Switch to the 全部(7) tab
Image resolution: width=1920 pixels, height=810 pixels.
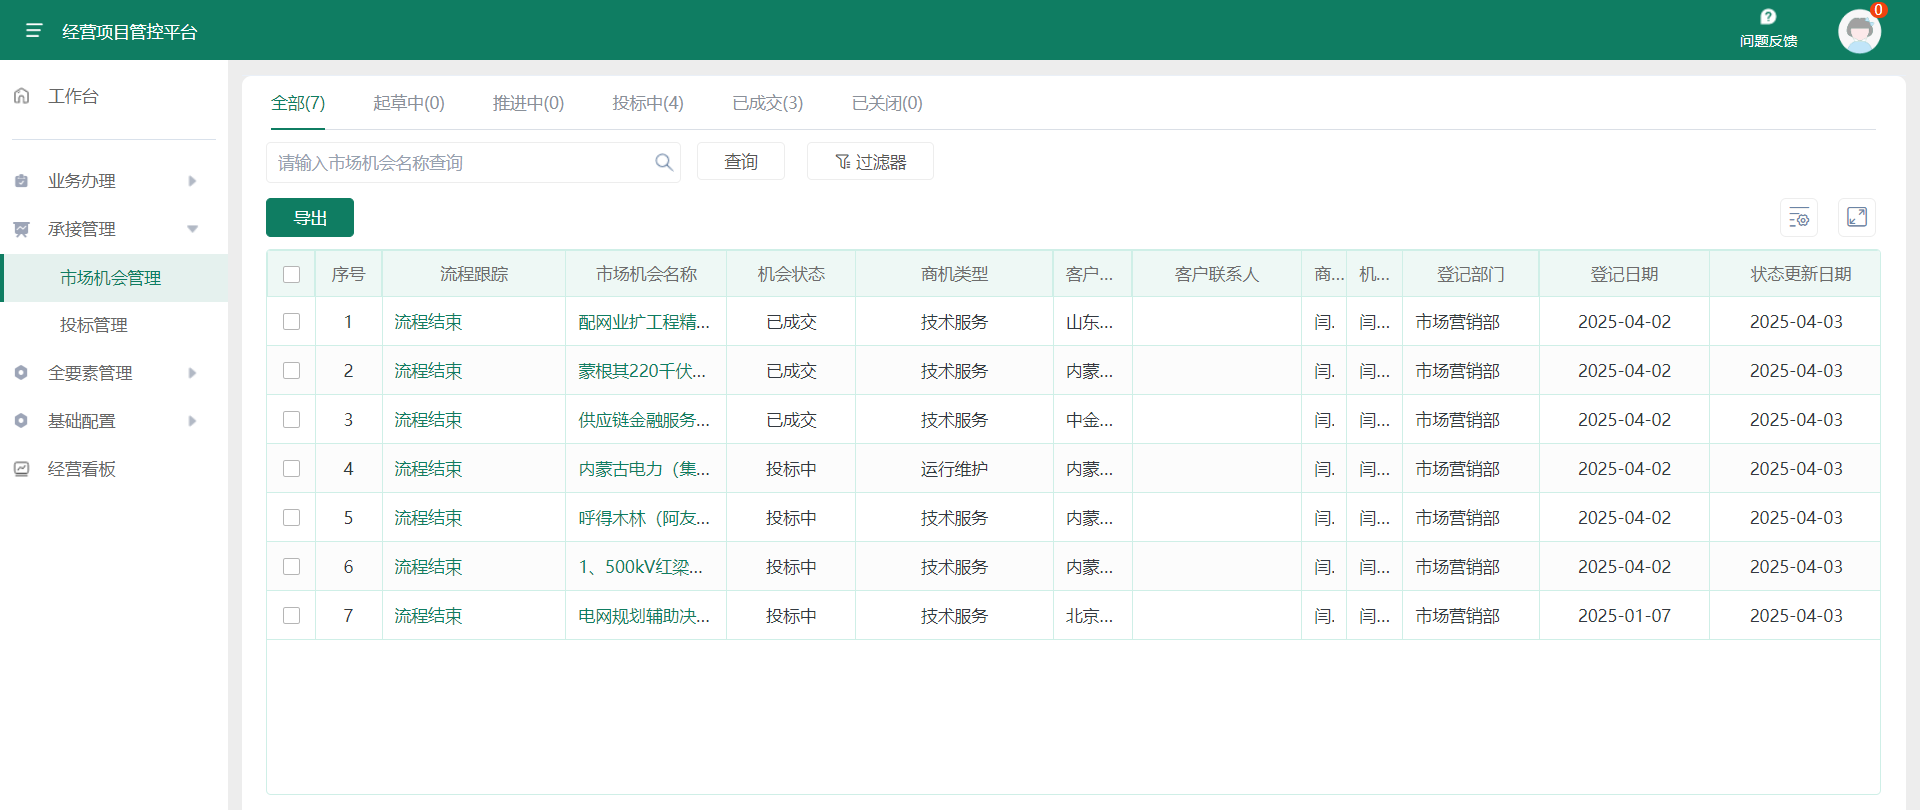[298, 103]
